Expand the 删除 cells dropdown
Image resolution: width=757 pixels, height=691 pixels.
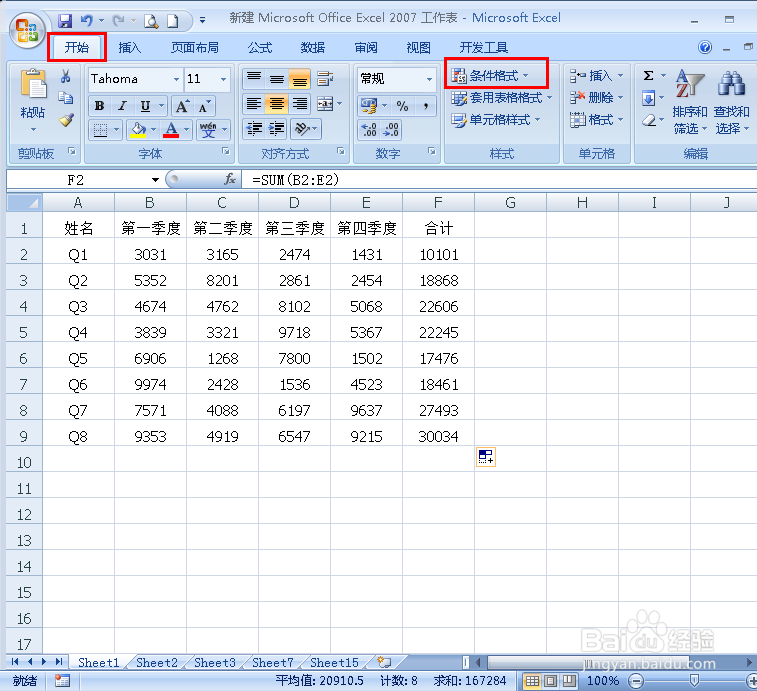click(620, 98)
